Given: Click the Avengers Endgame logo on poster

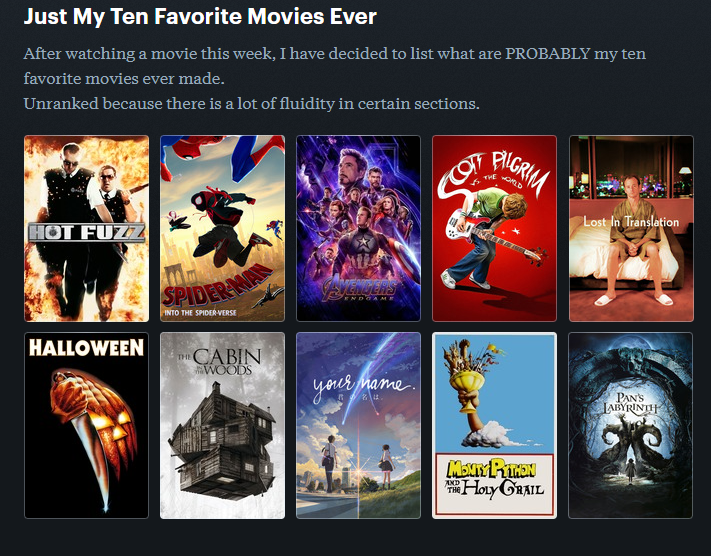Looking at the screenshot, I should (x=359, y=288).
